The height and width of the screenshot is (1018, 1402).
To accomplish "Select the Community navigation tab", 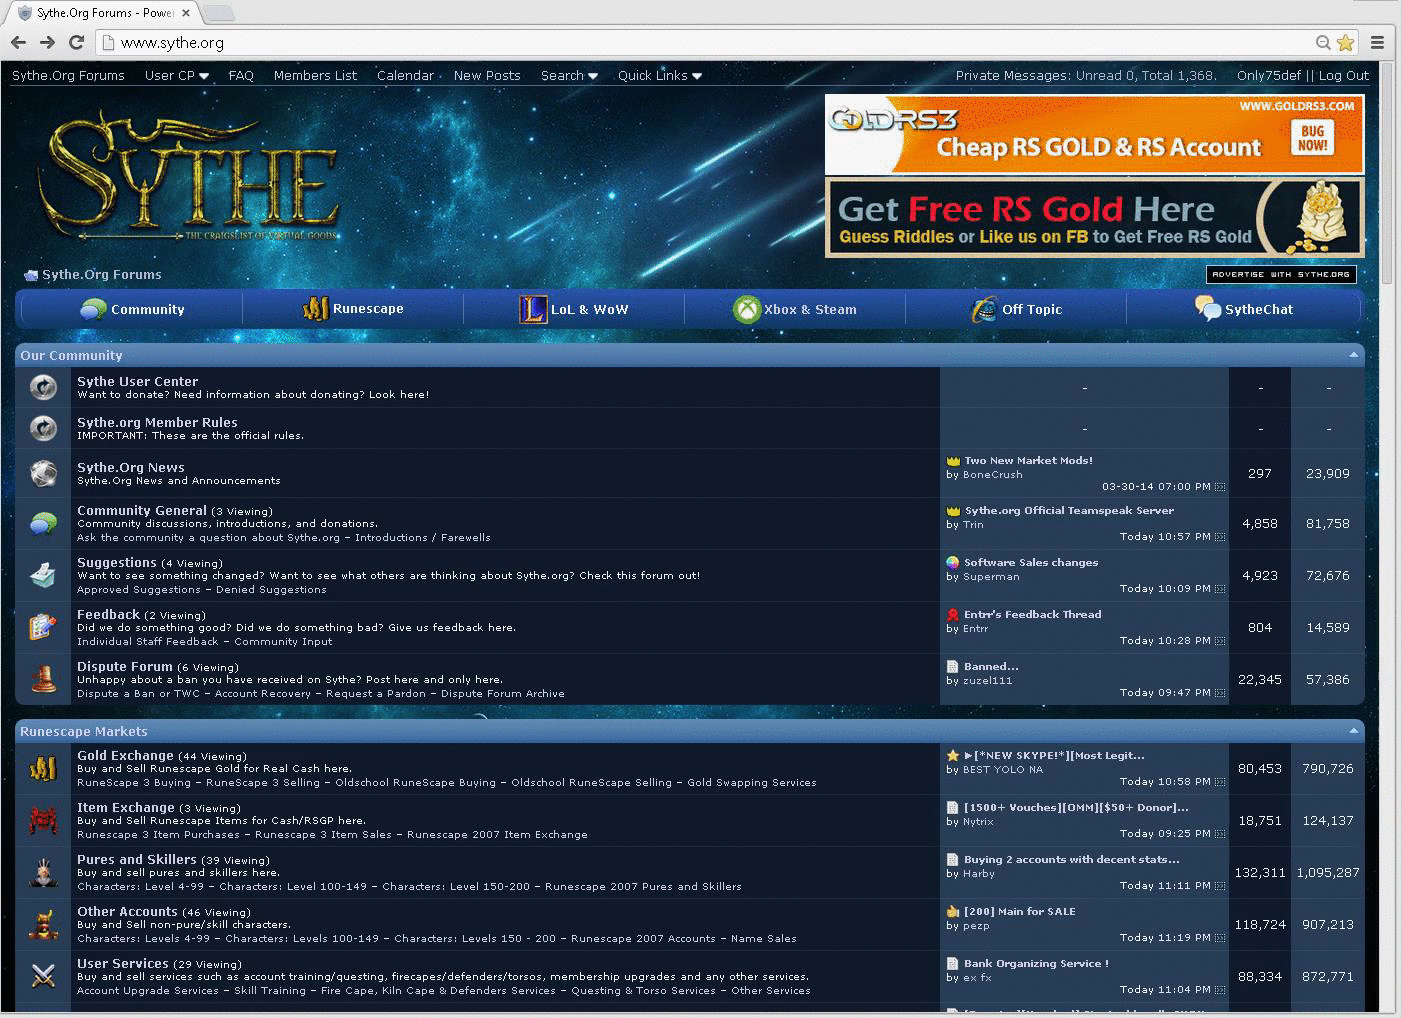I will pyautogui.click(x=132, y=309).
